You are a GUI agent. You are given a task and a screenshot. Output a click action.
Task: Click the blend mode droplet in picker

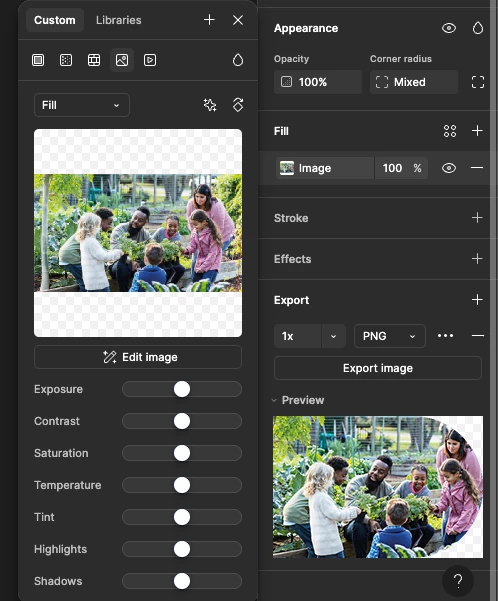coord(238,60)
